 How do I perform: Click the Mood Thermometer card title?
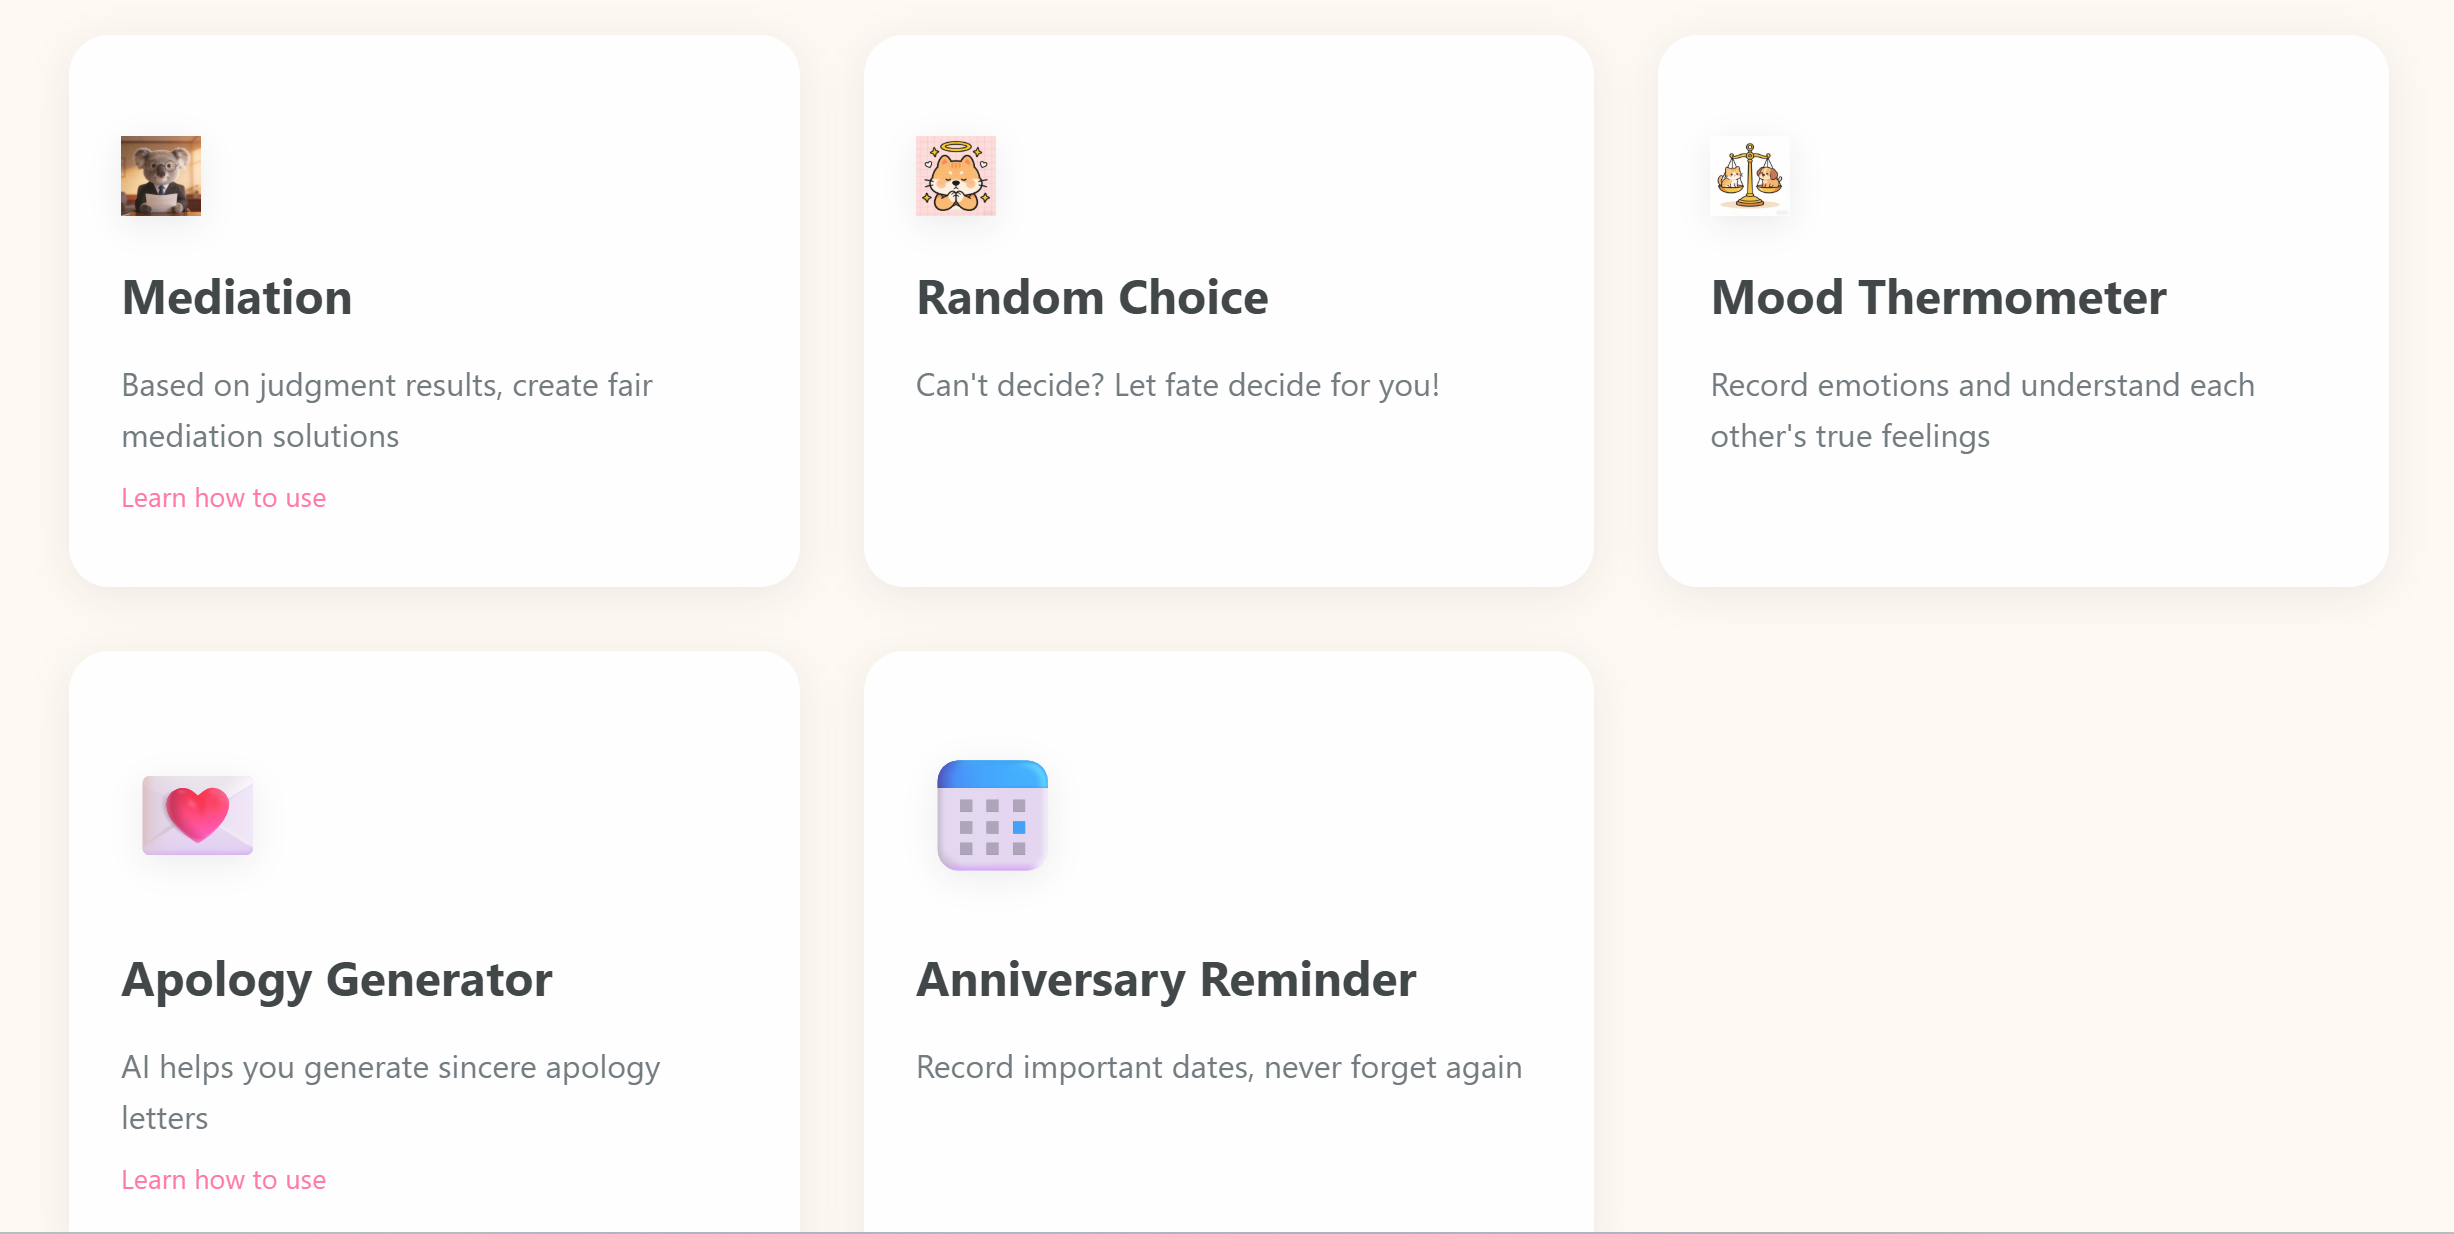(x=1938, y=297)
